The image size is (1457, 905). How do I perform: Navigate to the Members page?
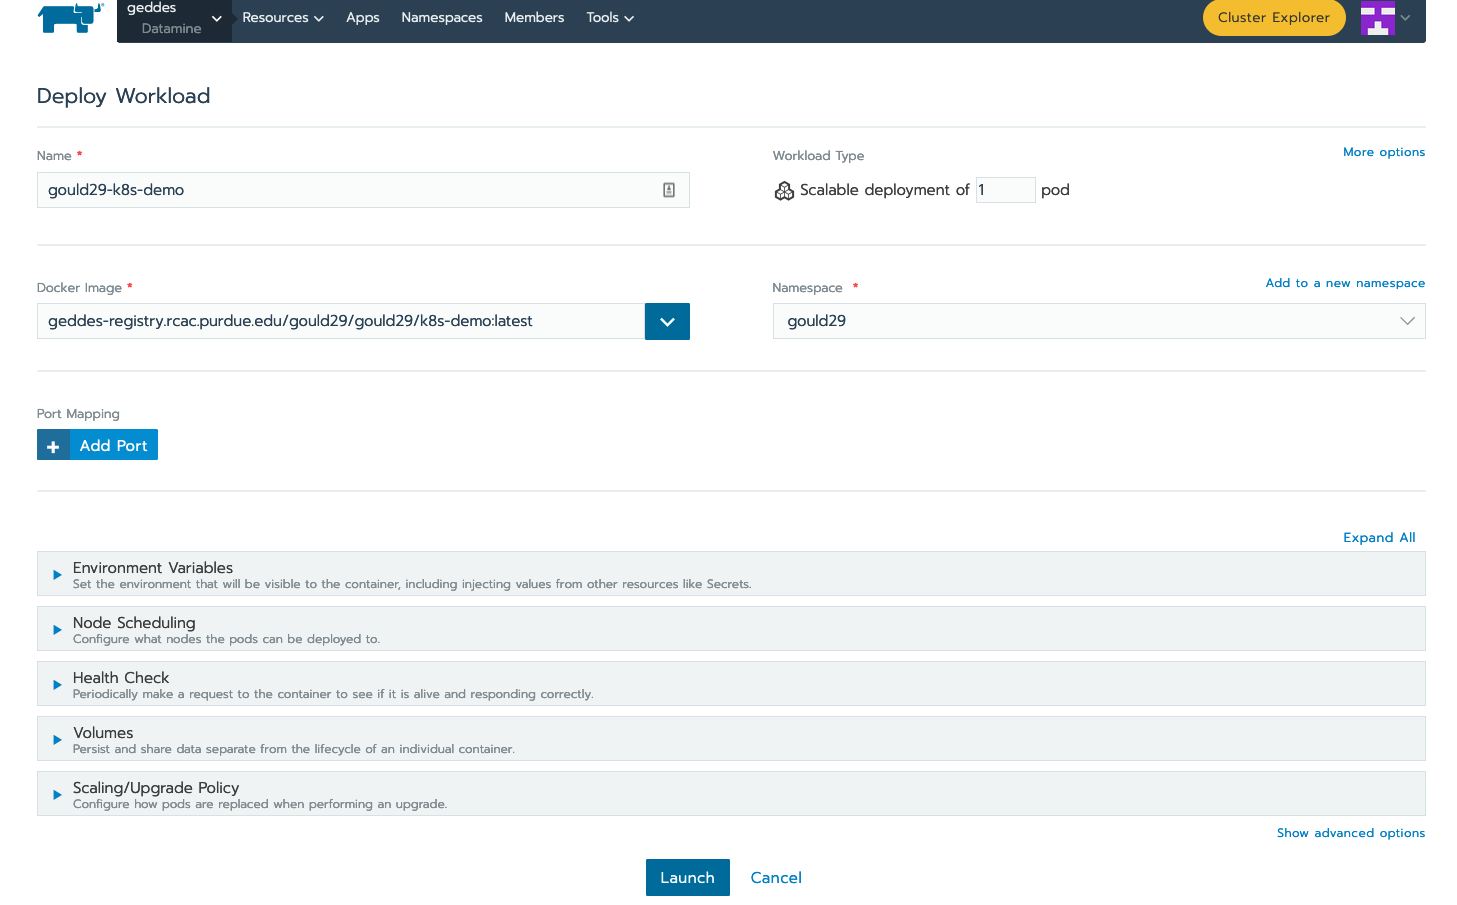click(534, 17)
